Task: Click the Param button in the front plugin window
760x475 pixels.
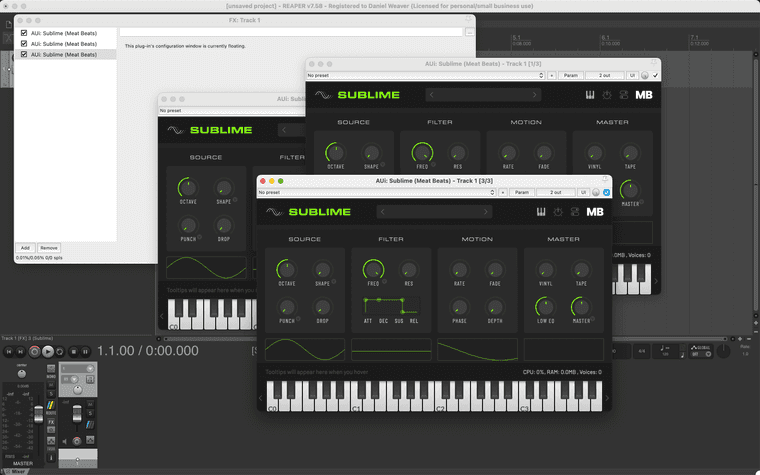Action: point(522,192)
